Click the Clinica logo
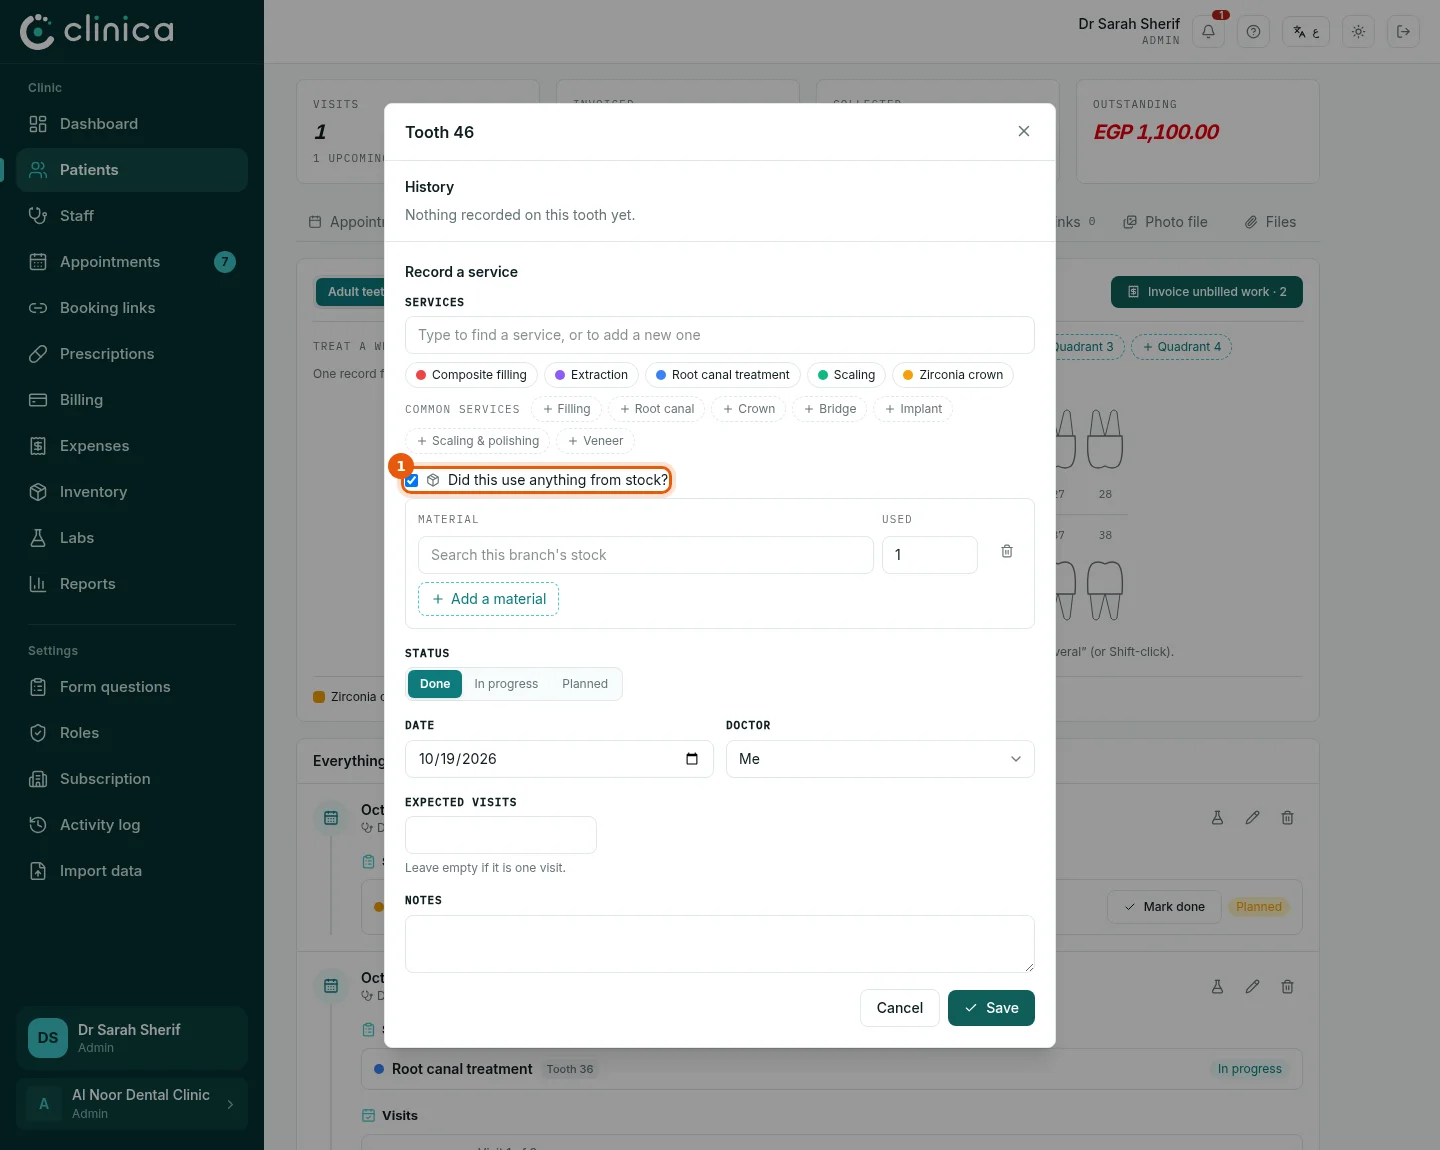 tap(97, 31)
